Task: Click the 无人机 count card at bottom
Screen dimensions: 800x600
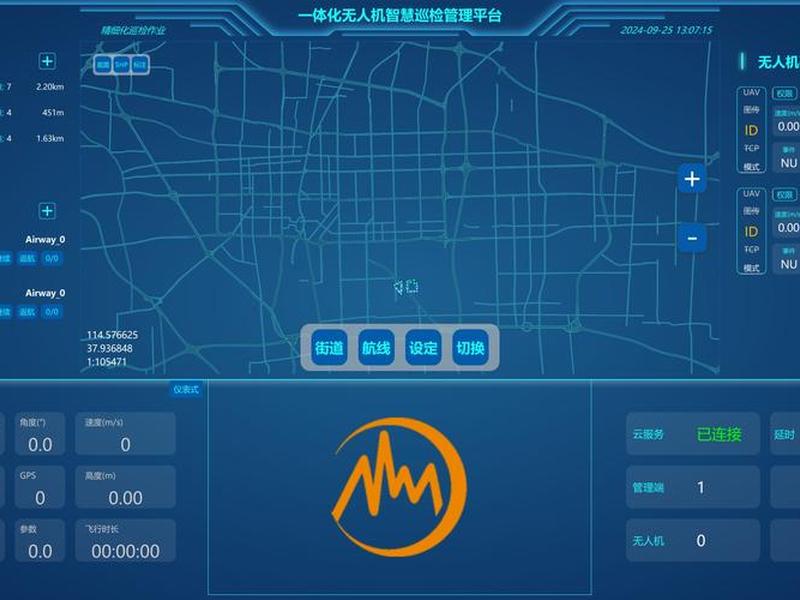Action: (693, 540)
